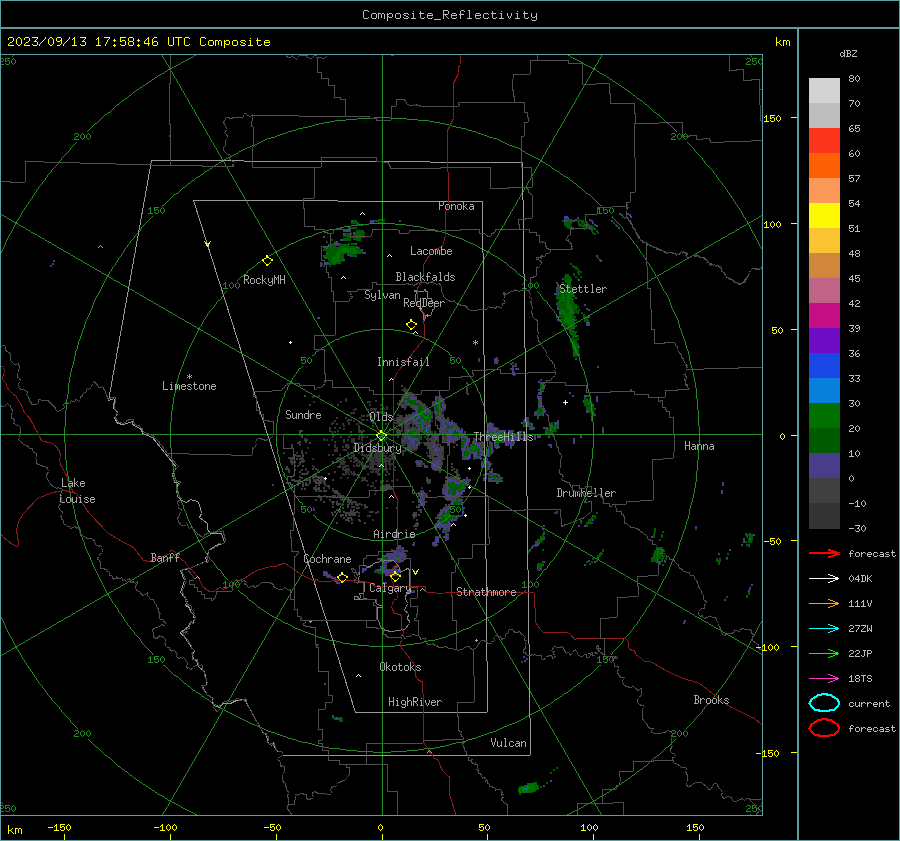Select the lightest gray 70-80 dBZ swatch
This screenshot has height=841, width=900.
(824, 91)
